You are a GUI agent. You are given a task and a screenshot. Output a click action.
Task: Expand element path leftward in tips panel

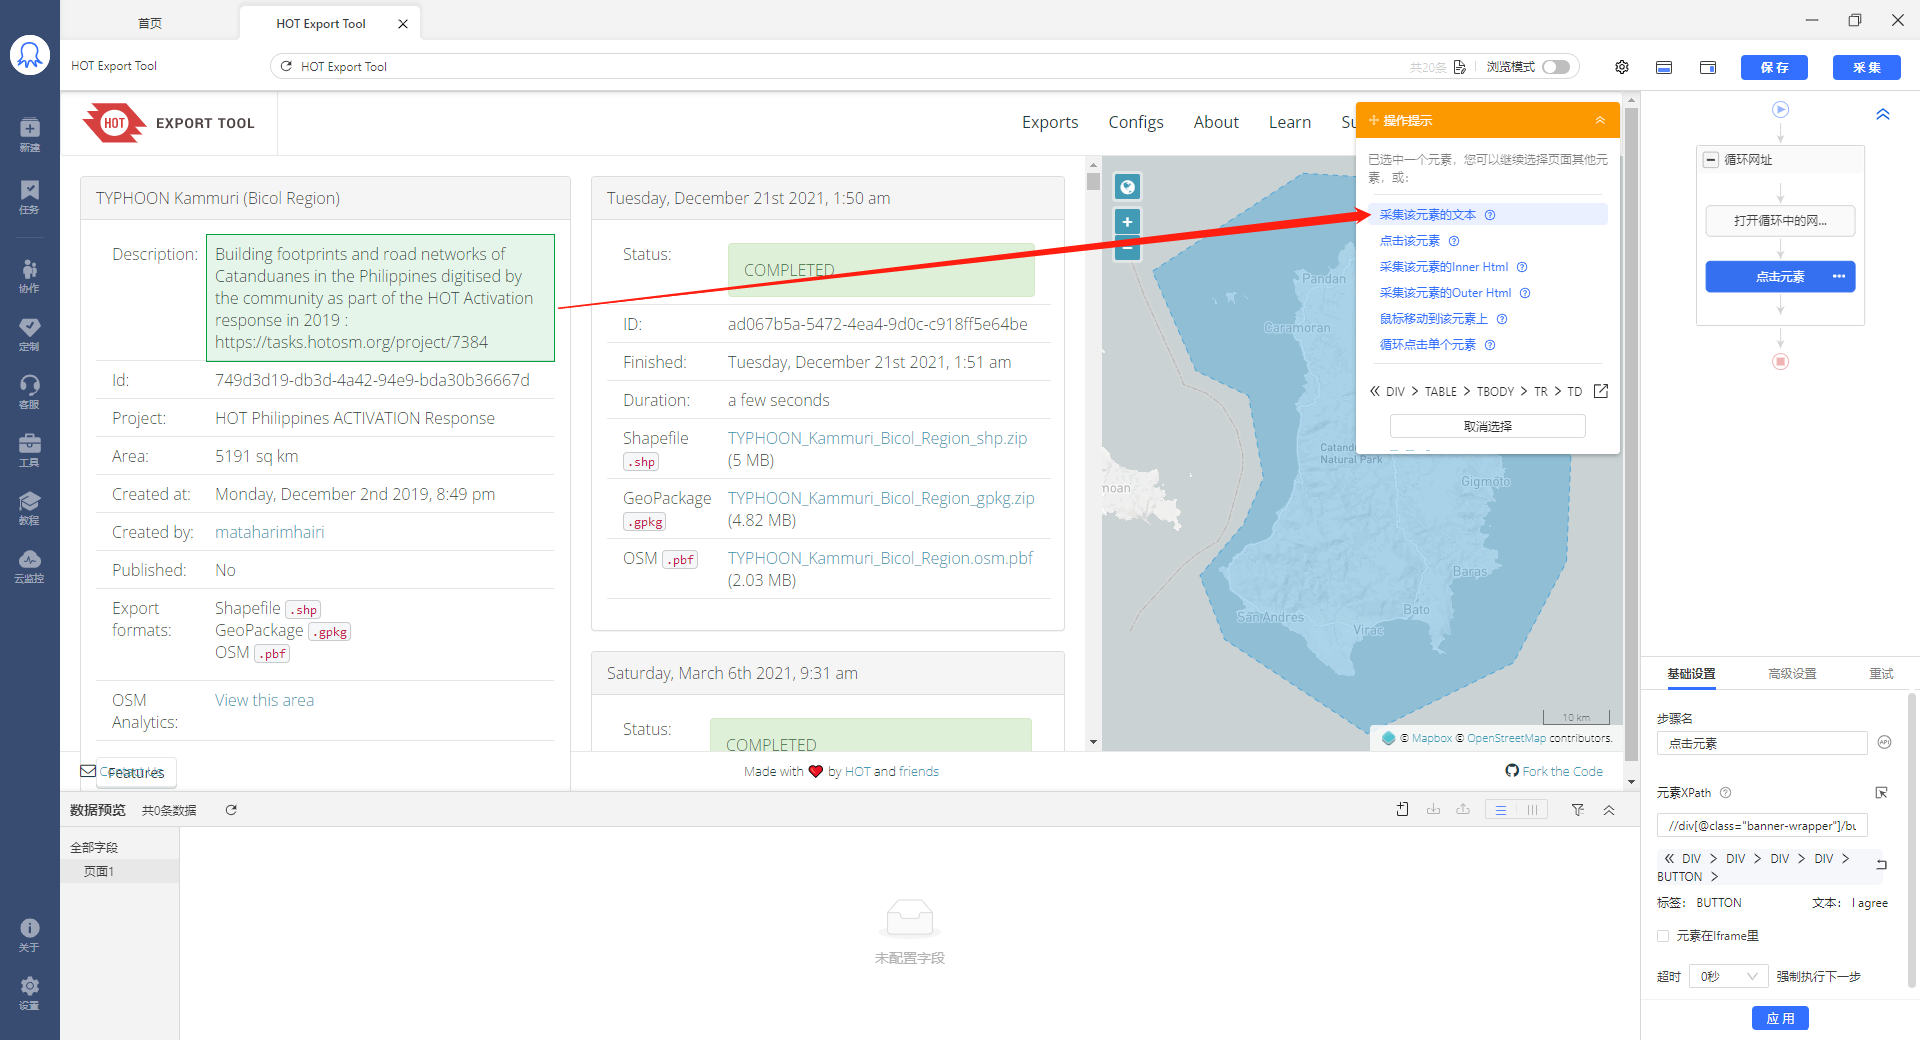pyautogui.click(x=1375, y=391)
